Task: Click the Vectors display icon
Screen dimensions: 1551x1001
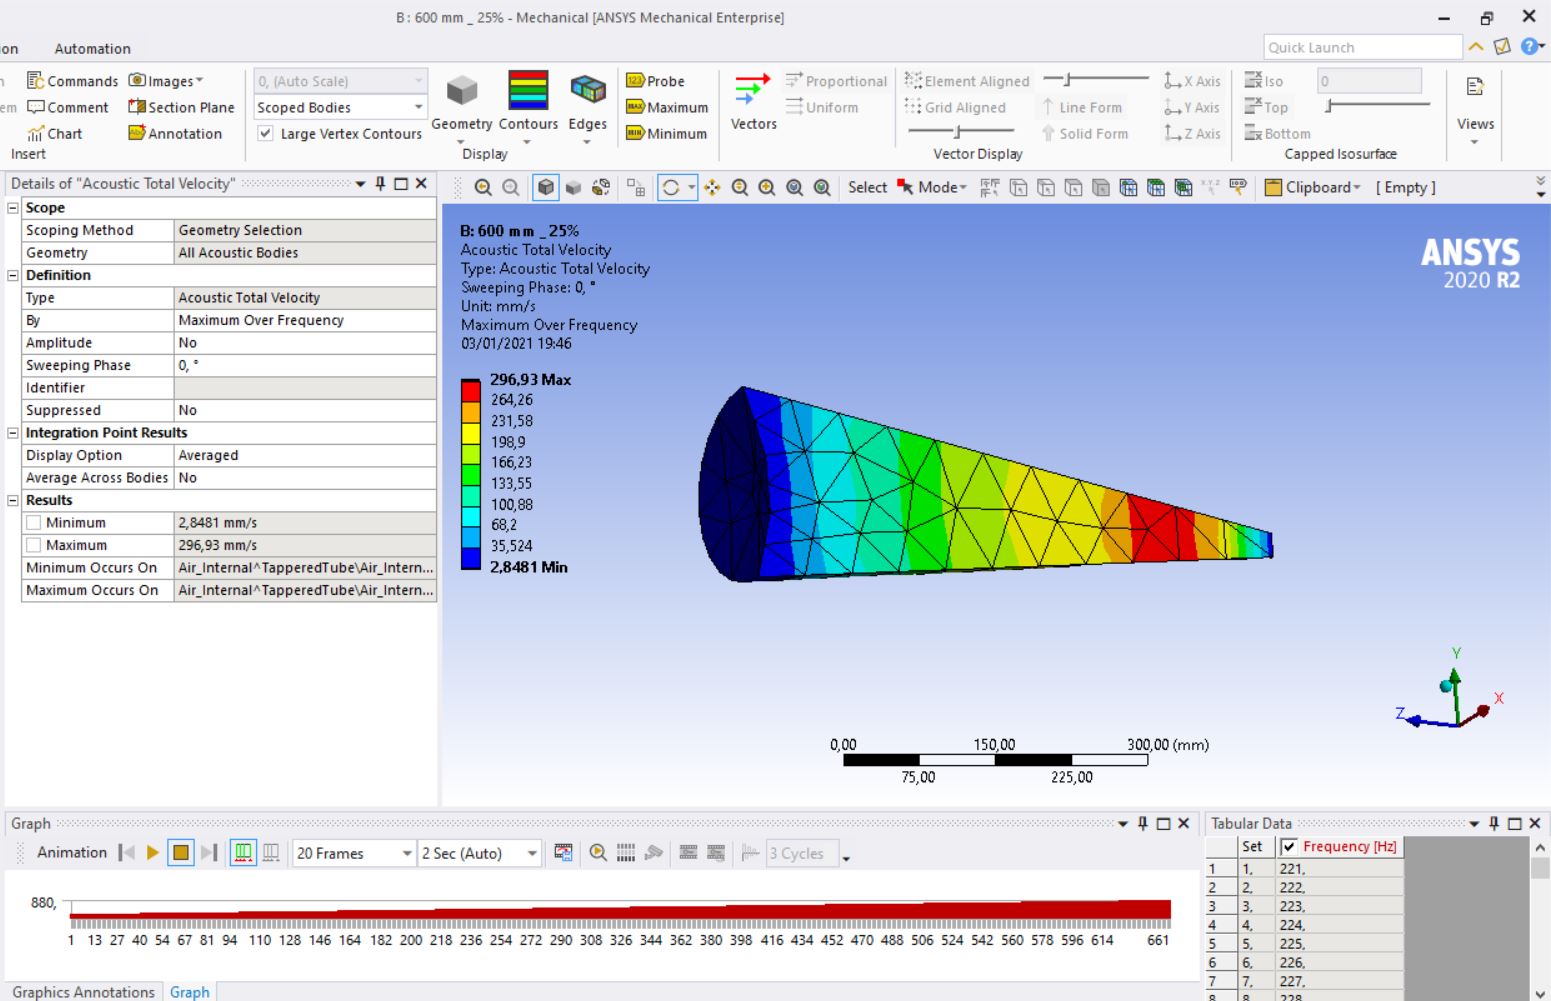Action: pyautogui.click(x=753, y=90)
